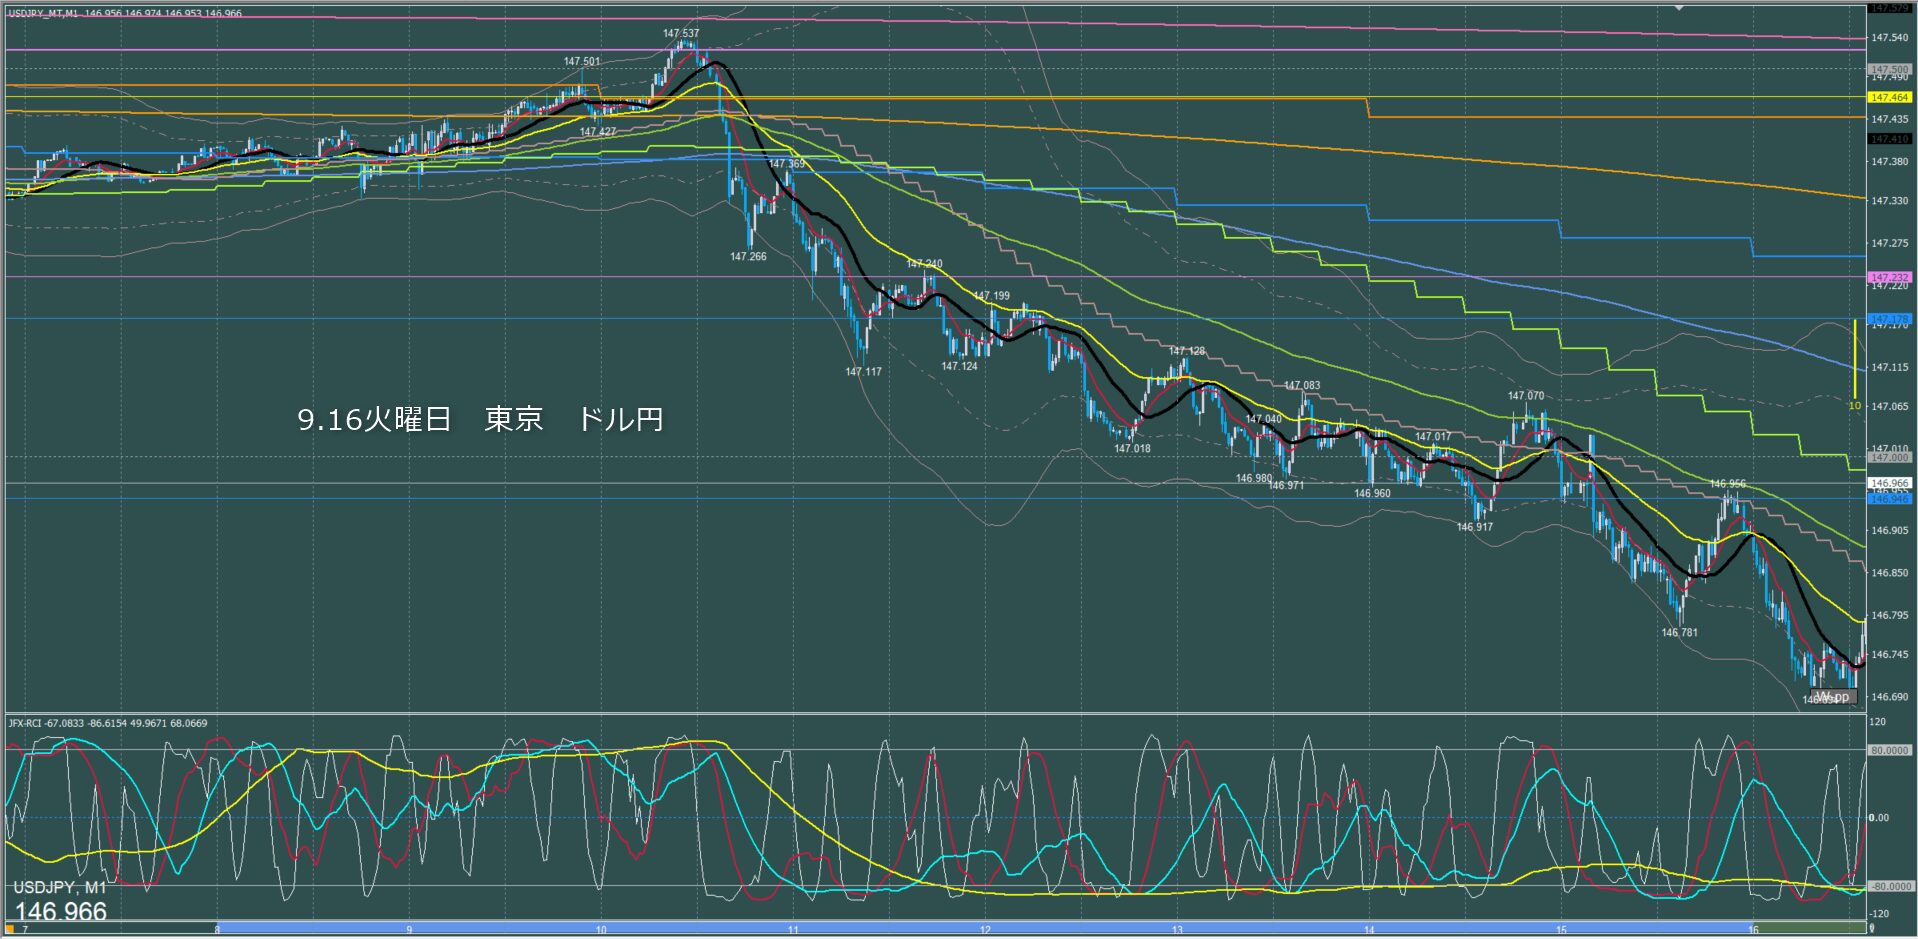Viewport: 1918px width, 939px height.
Task: Click the -80.0000 RCI level tag
Action: 1889,886
